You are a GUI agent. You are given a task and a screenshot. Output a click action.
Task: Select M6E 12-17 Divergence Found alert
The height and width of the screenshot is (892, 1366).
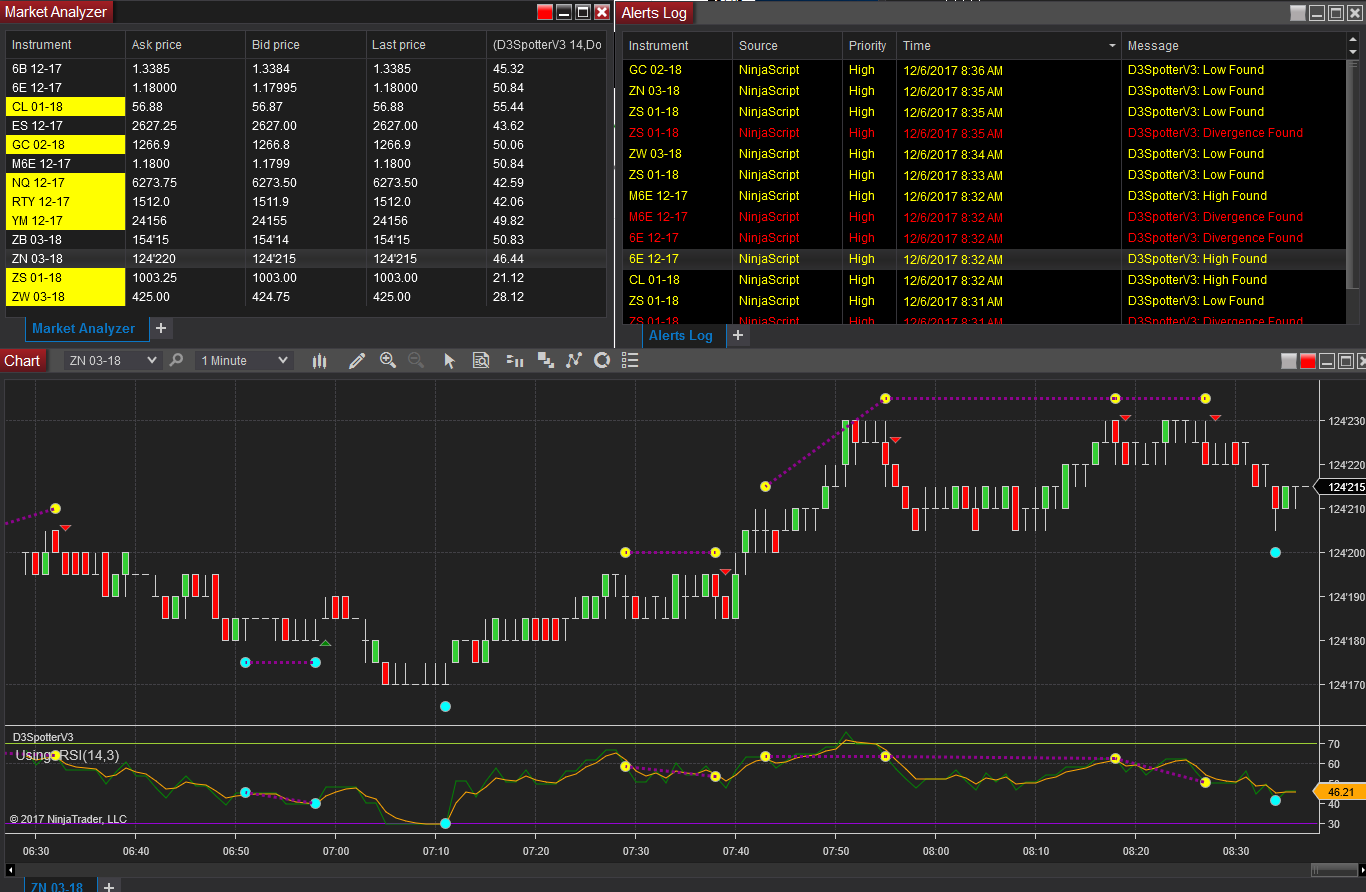pyautogui.click(x=985, y=217)
